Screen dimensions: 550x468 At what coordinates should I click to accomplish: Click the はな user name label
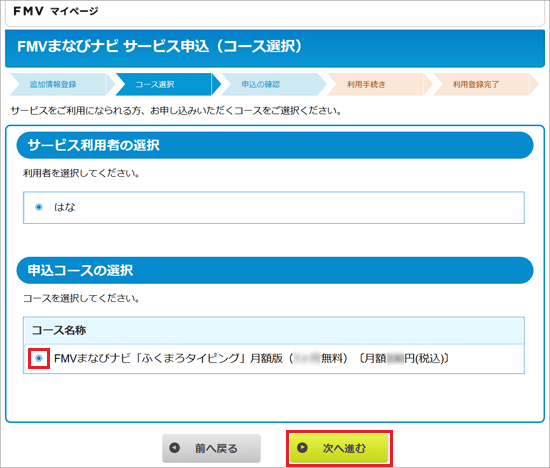tap(65, 207)
